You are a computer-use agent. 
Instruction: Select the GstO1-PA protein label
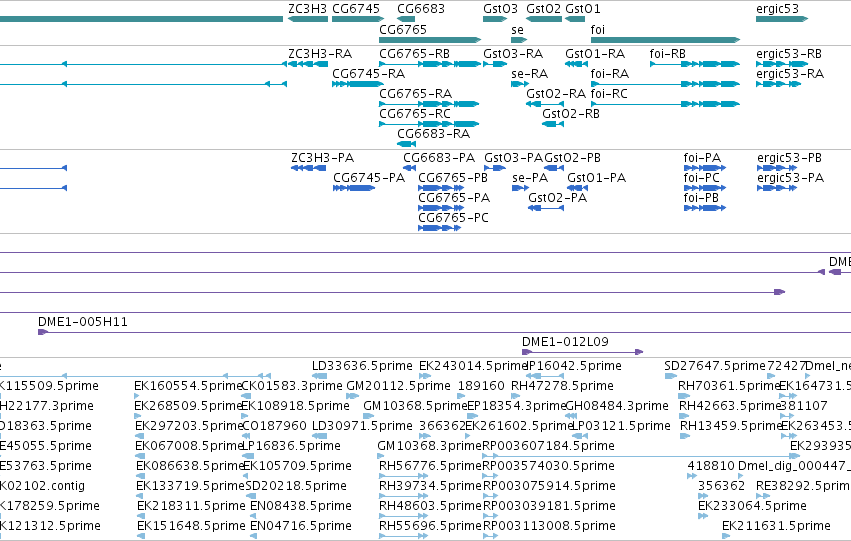point(596,178)
